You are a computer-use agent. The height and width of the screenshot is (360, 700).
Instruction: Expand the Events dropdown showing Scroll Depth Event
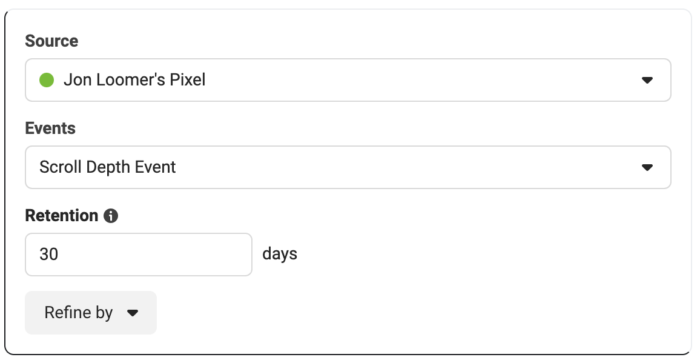coord(348,167)
